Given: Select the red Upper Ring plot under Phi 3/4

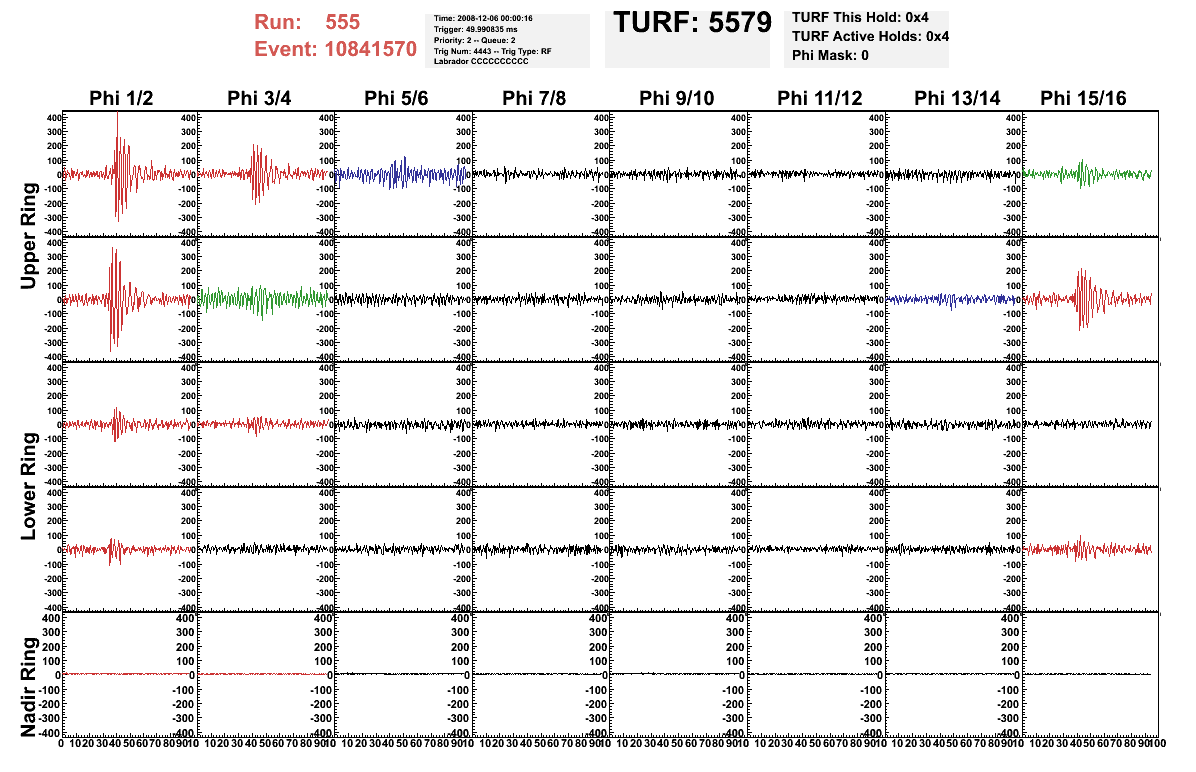Looking at the screenshot, I should coord(268,174).
